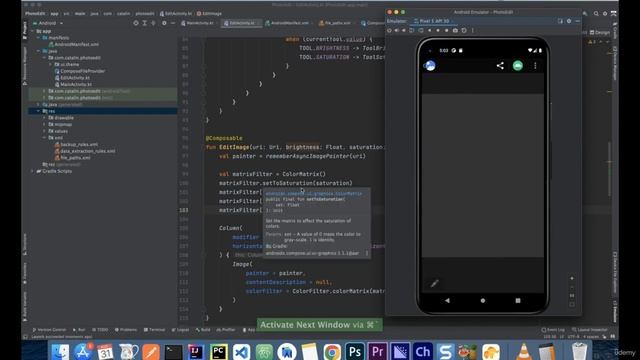
Task: Click the emulator volume down icon
Action: pos(404,30)
